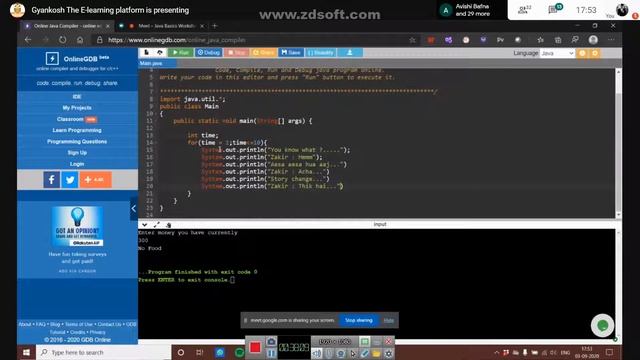Open the browser favorites list icon
Image resolution: width=640 pixels, height=360 pixels.
pyautogui.click(x=540, y=40)
